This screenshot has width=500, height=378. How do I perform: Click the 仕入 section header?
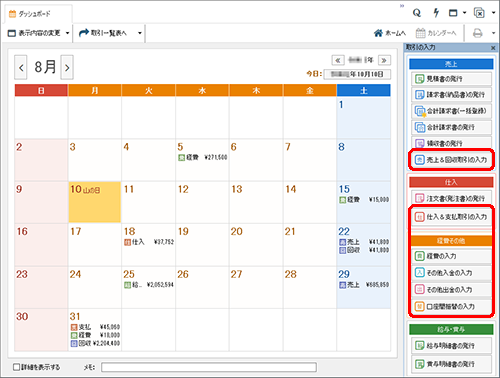[x=451, y=182]
